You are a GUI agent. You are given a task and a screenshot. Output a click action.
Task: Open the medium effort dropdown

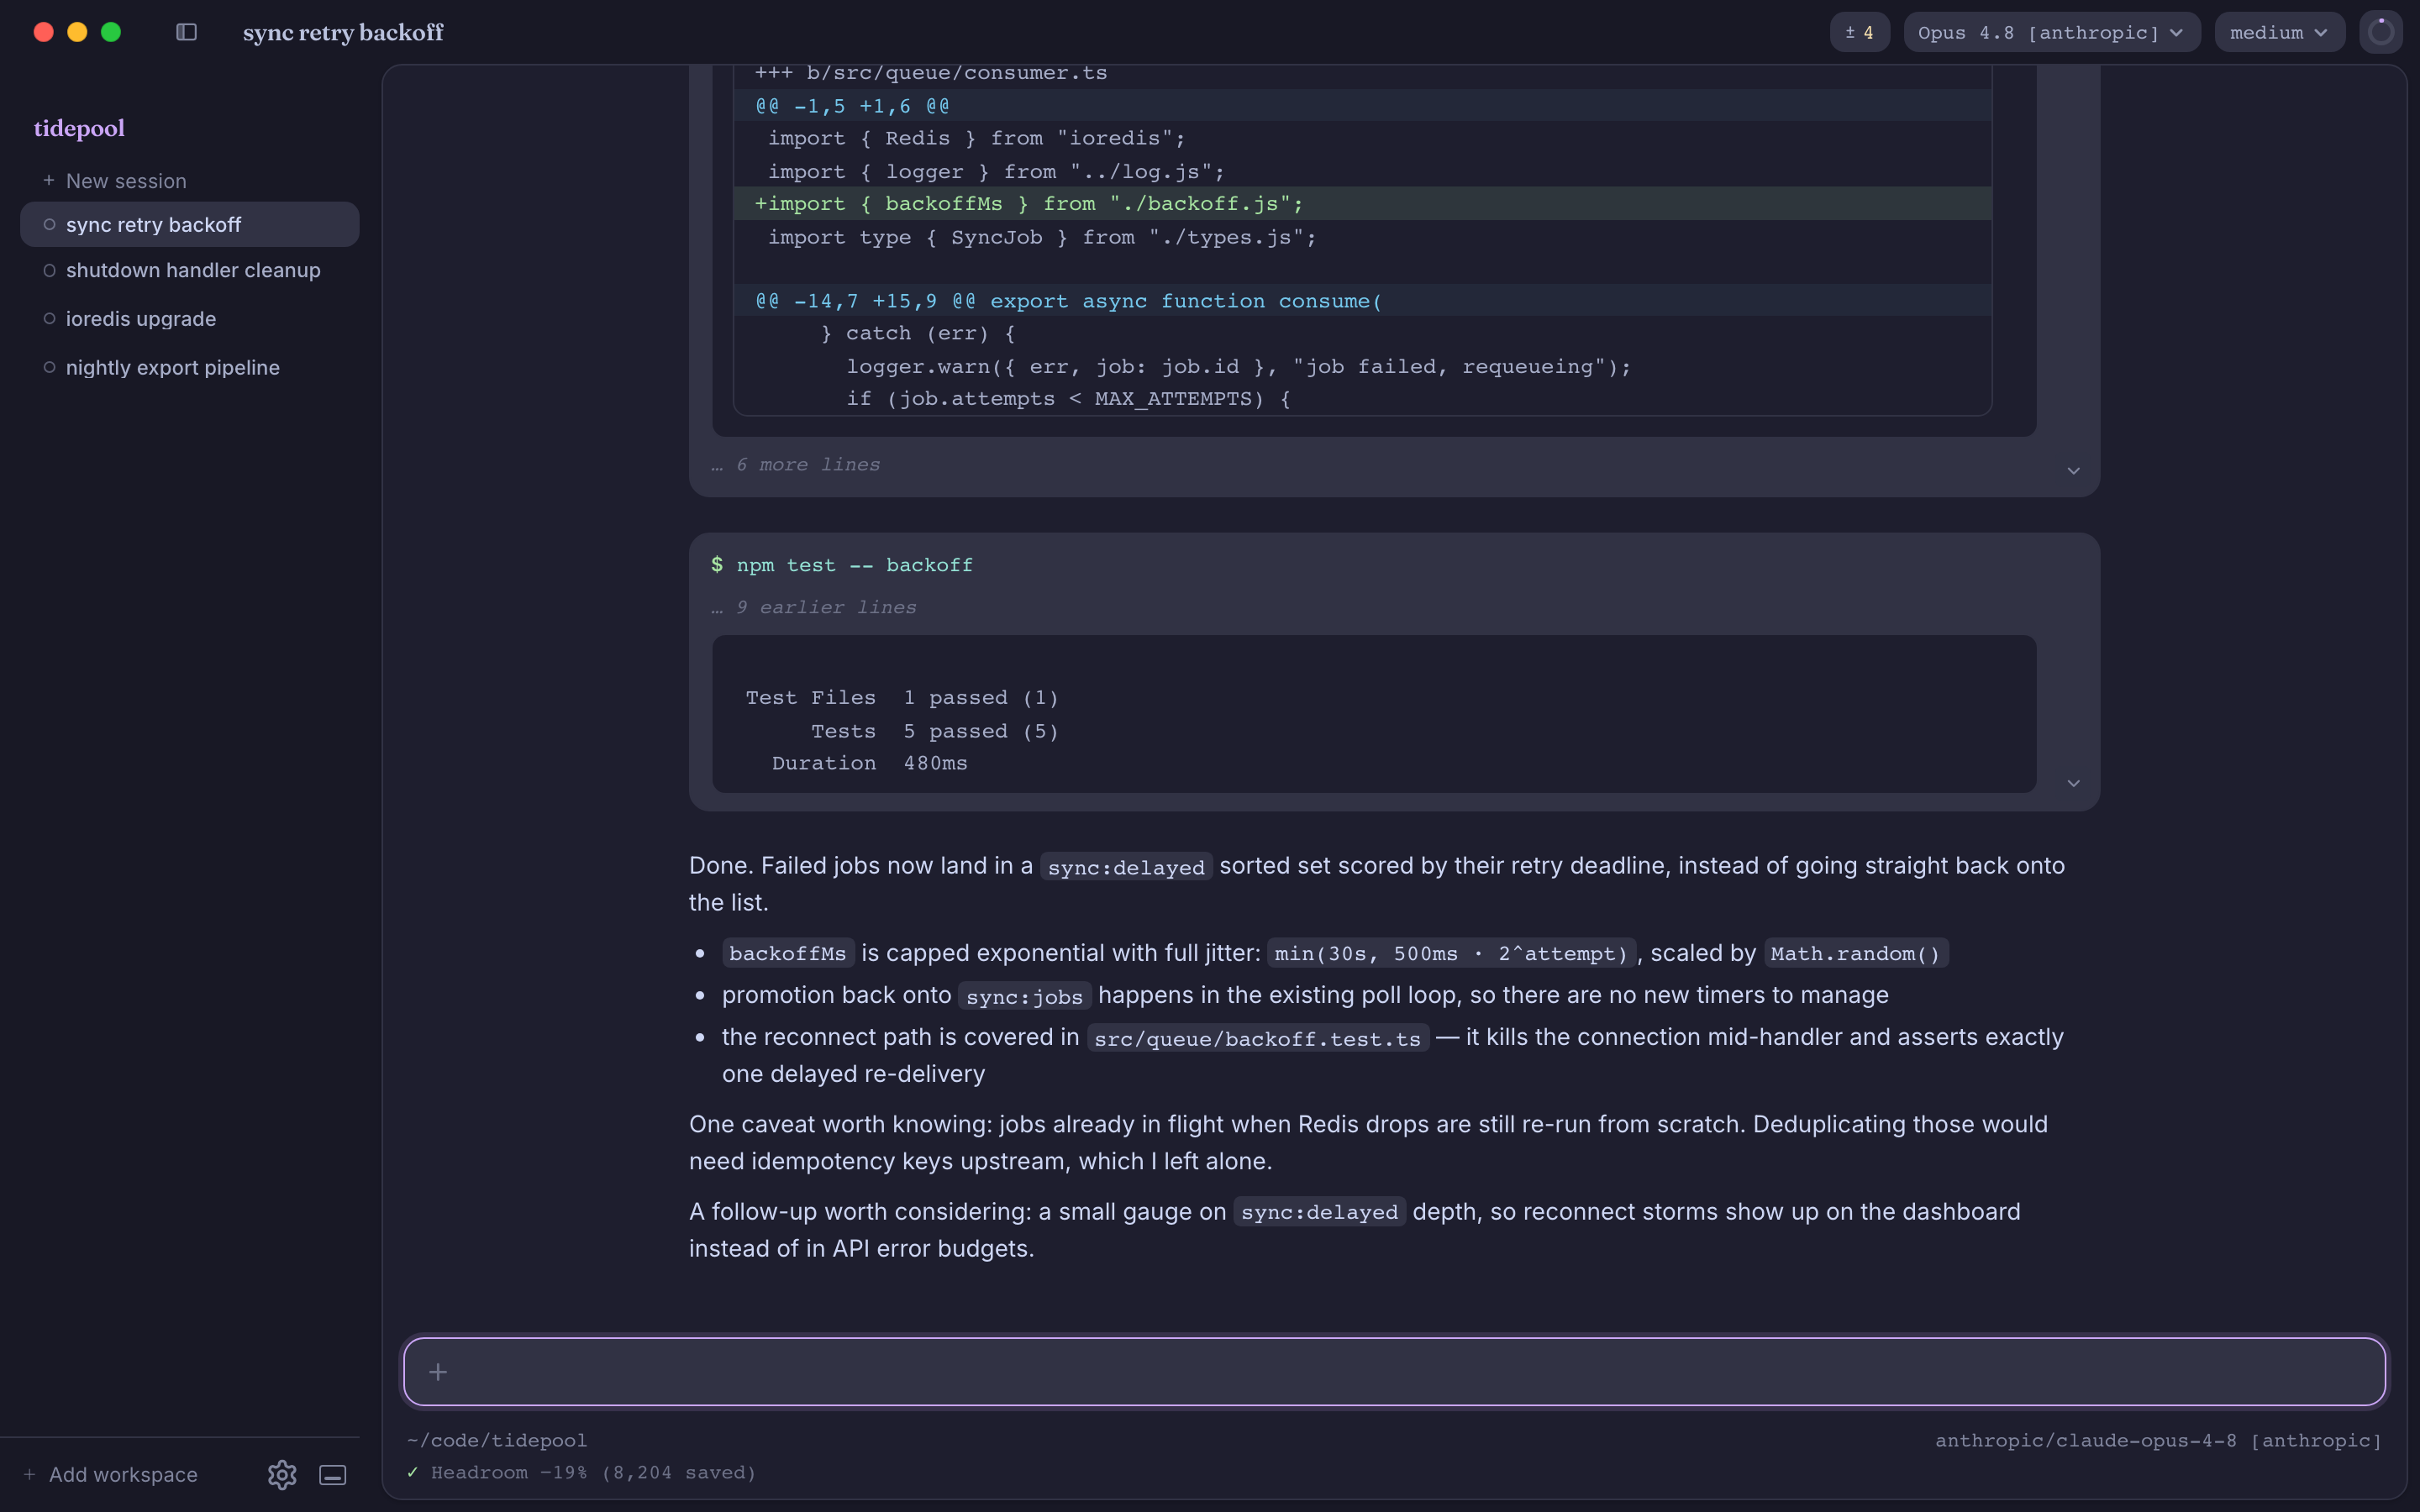pyautogui.click(x=2279, y=32)
